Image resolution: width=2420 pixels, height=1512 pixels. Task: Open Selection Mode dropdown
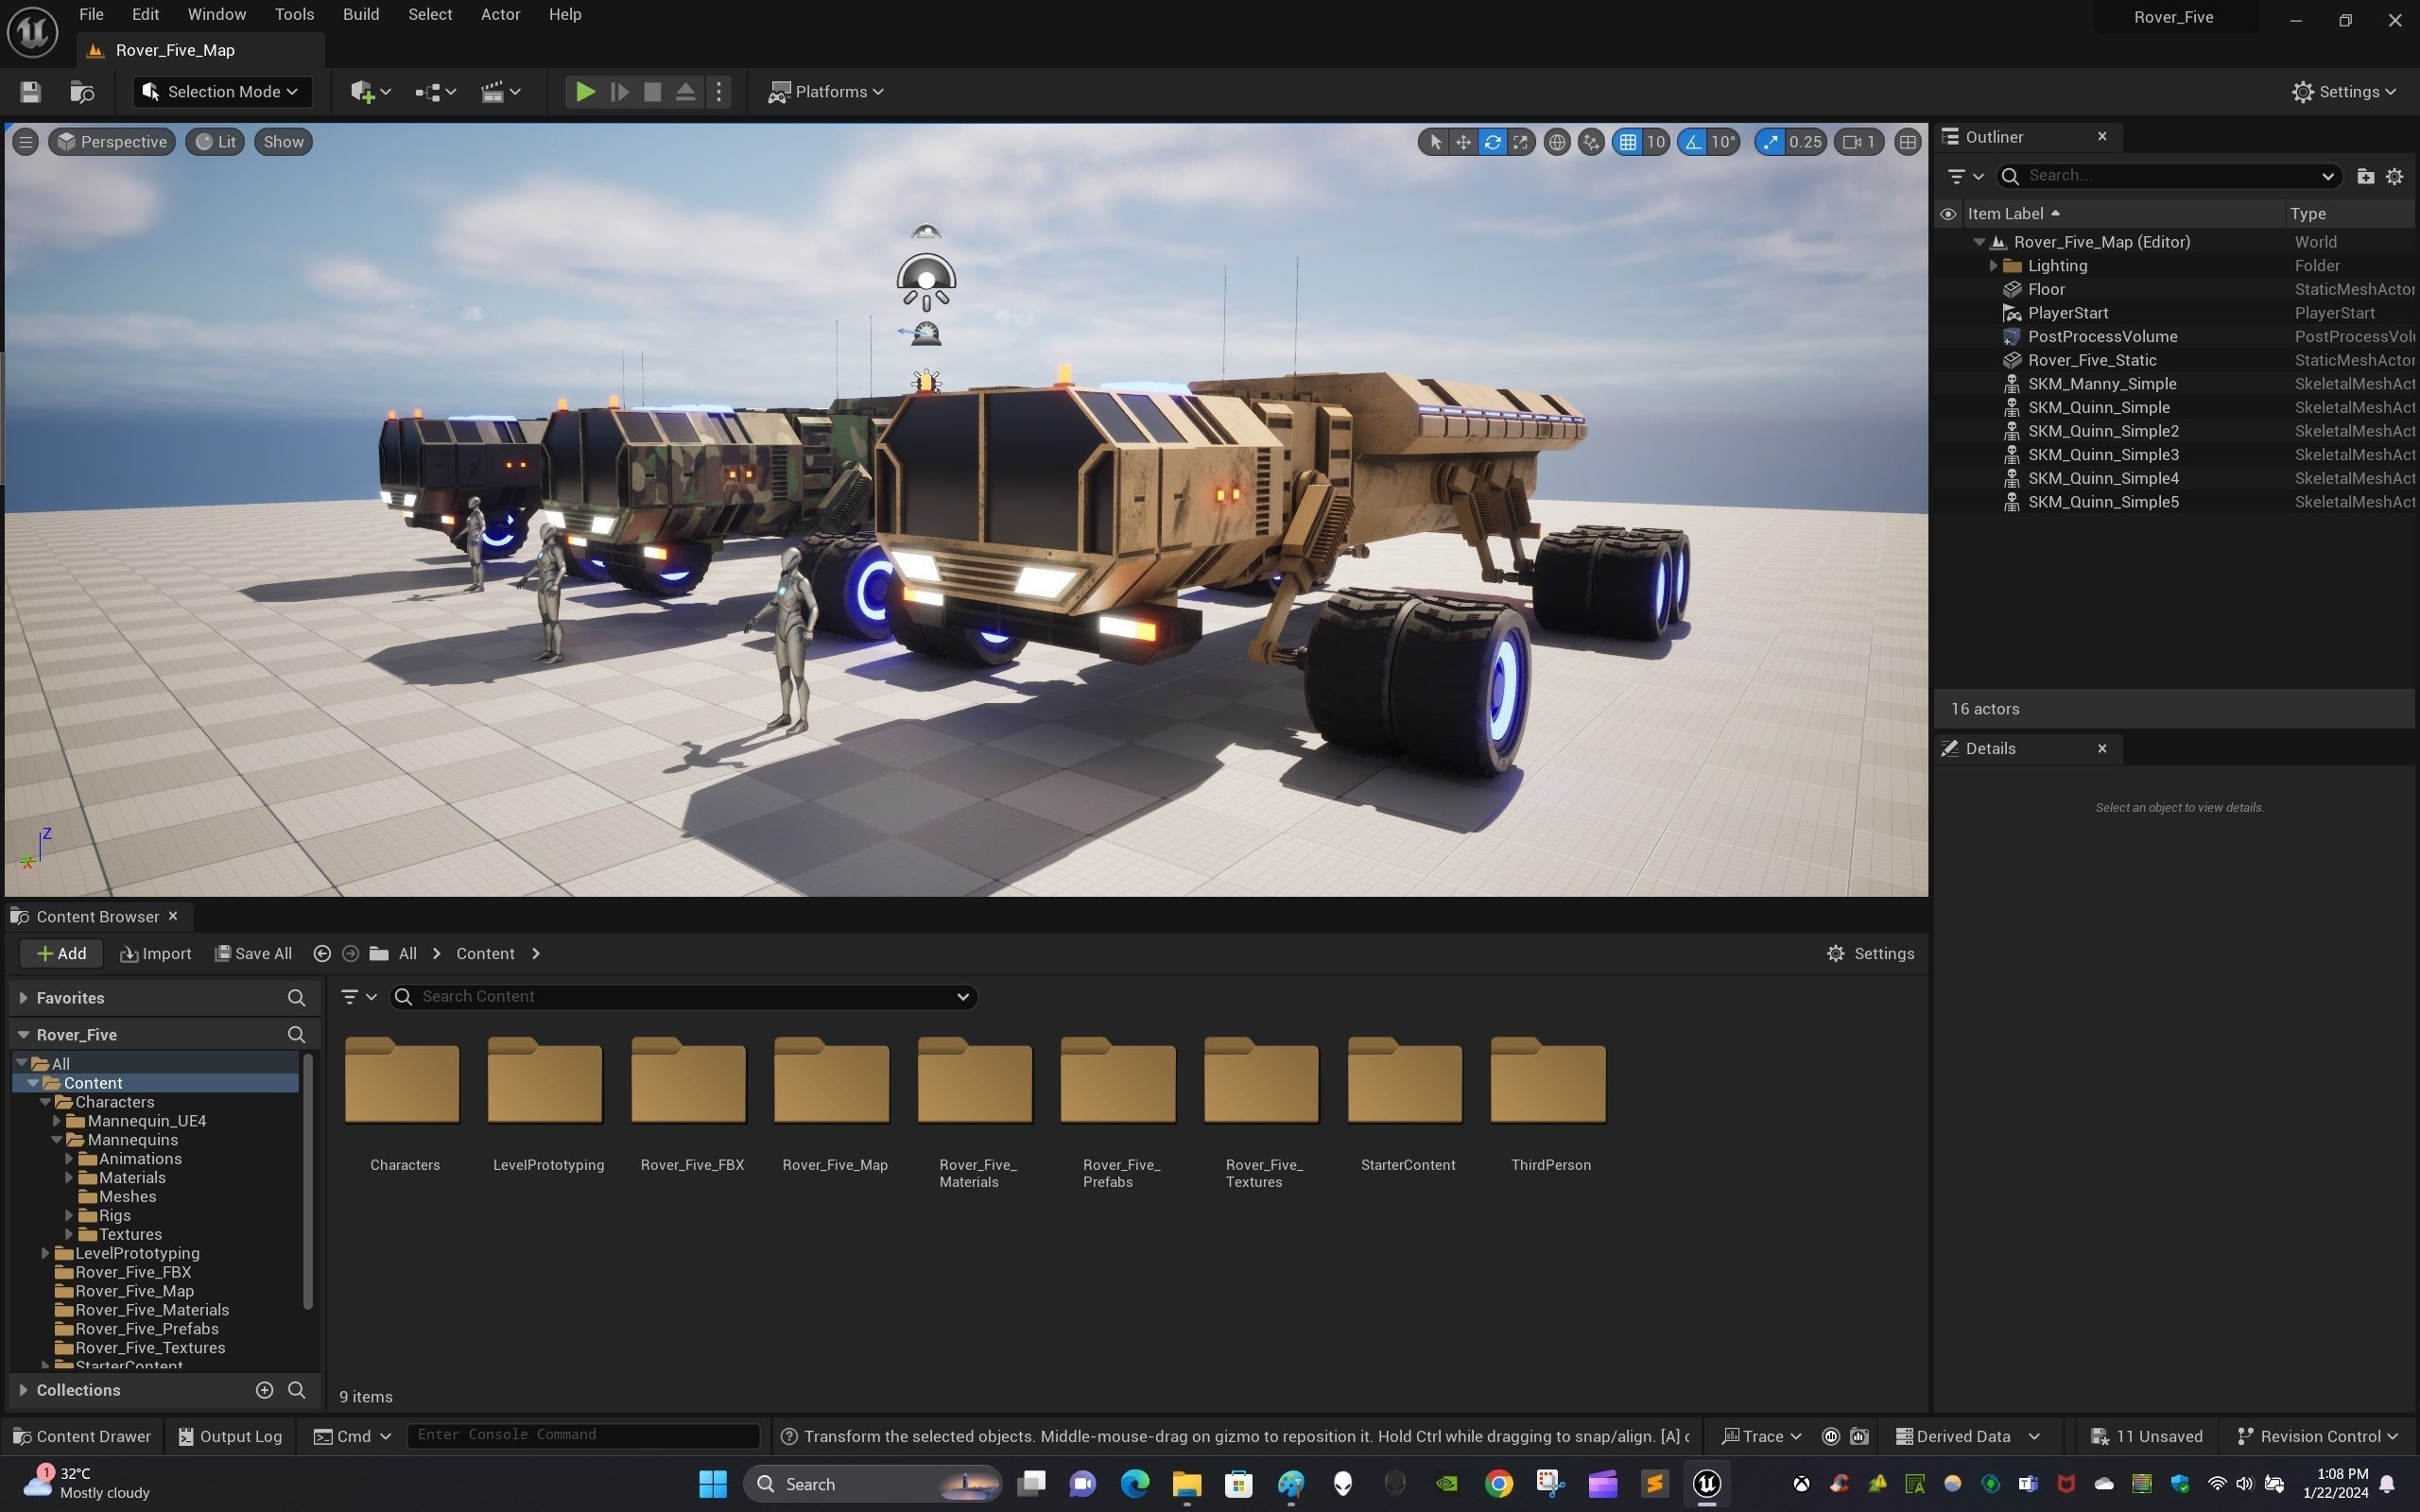tap(222, 92)
